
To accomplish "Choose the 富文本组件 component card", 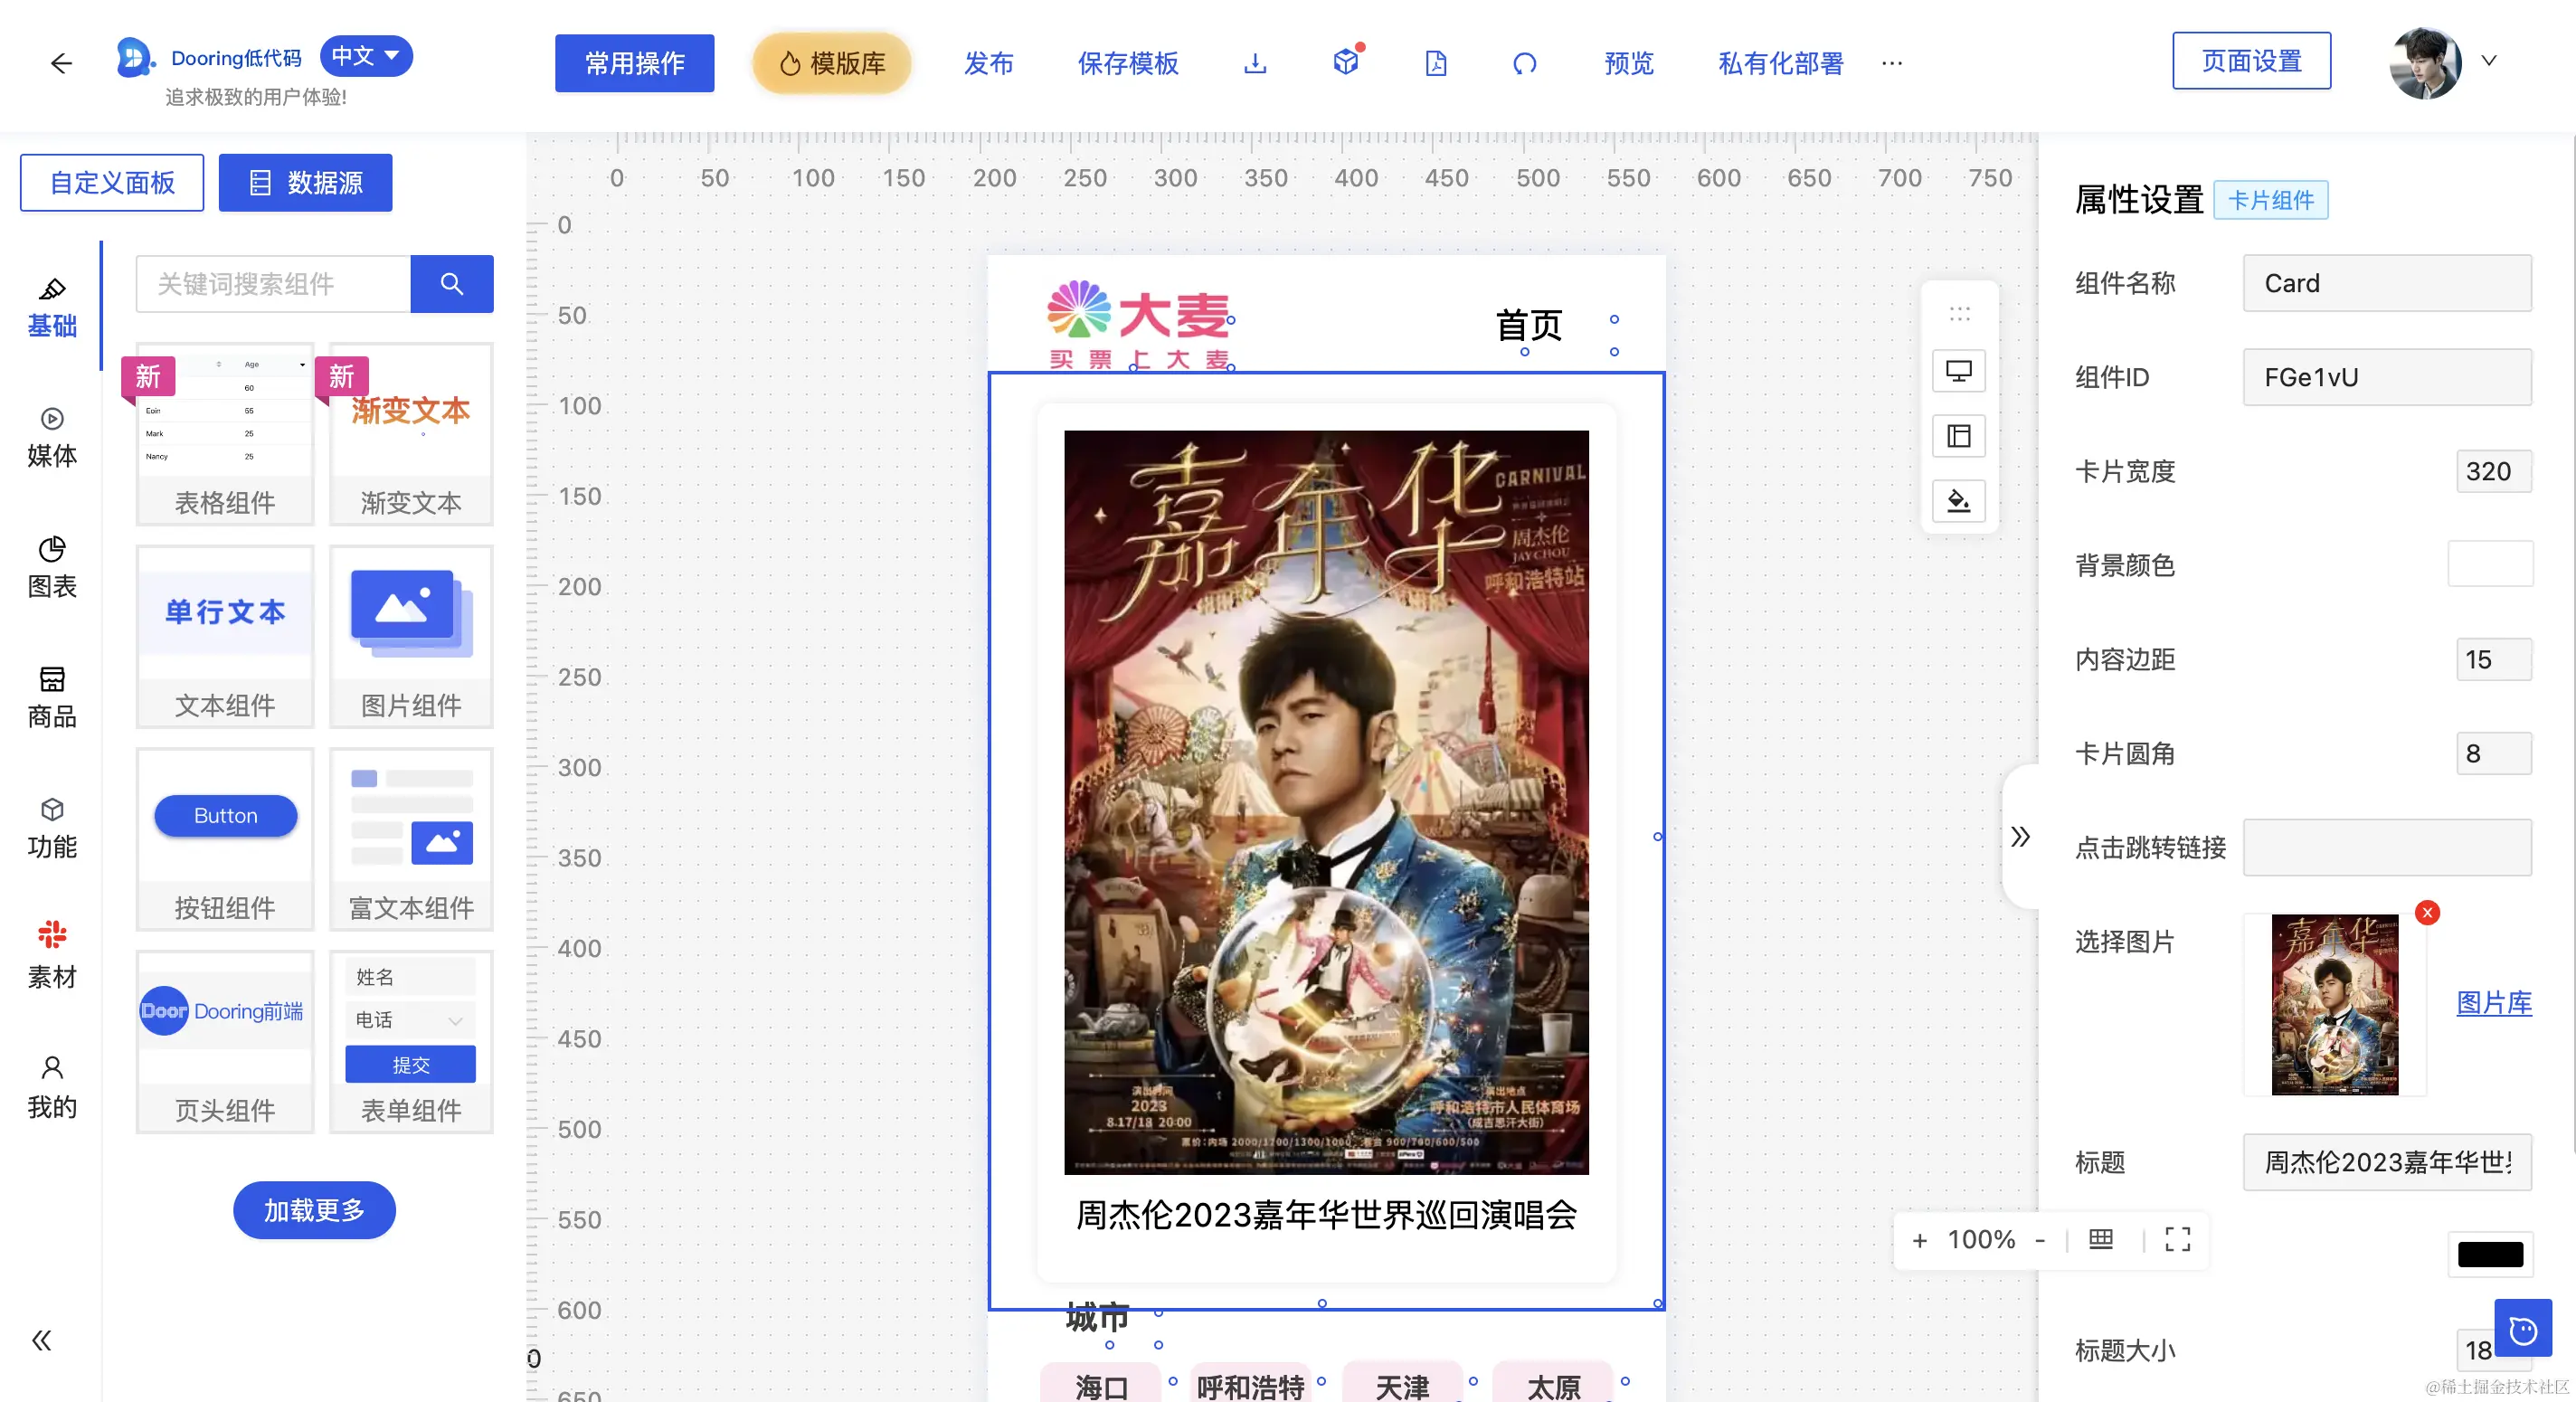I will [x=411, y=839].
